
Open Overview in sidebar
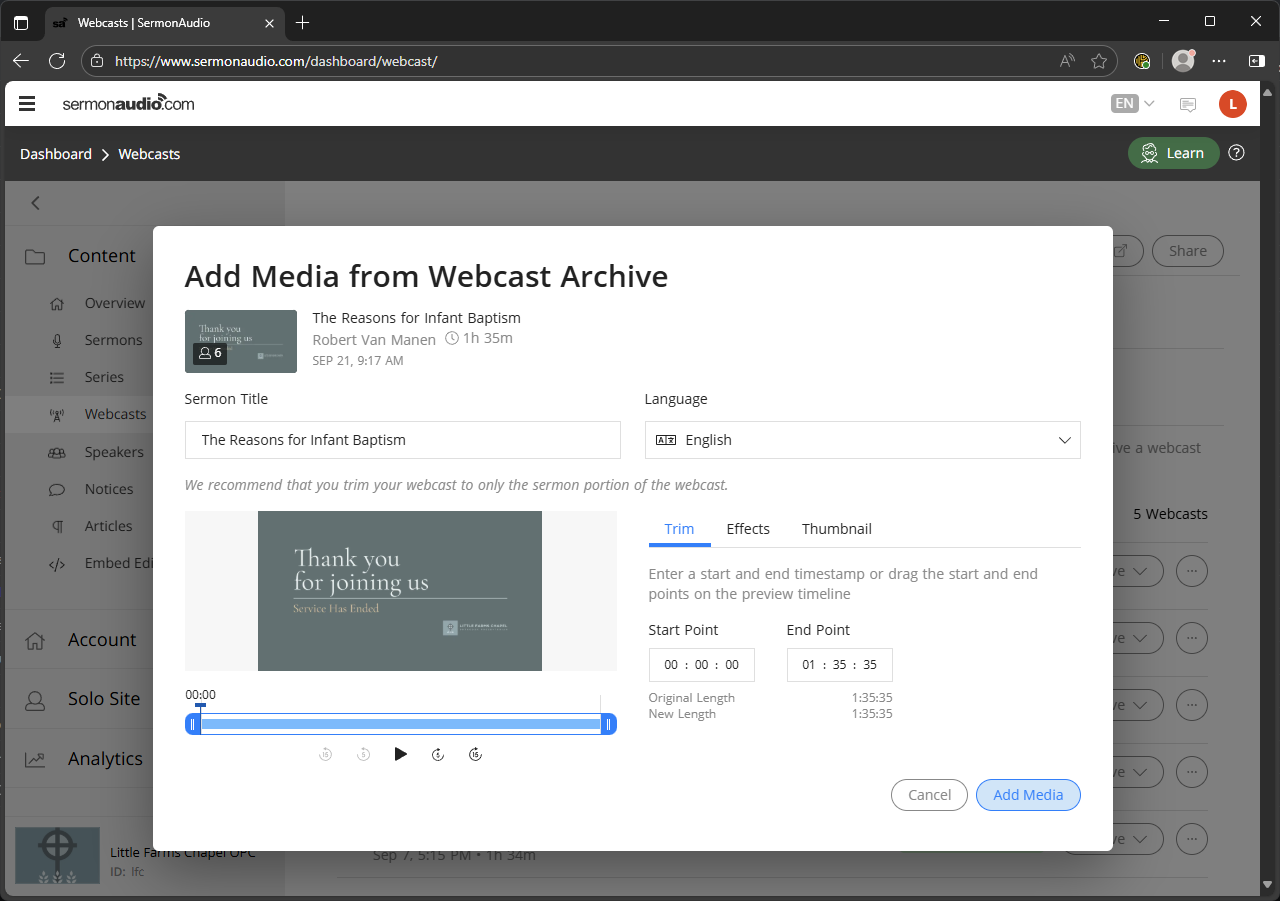click(114, 303)
